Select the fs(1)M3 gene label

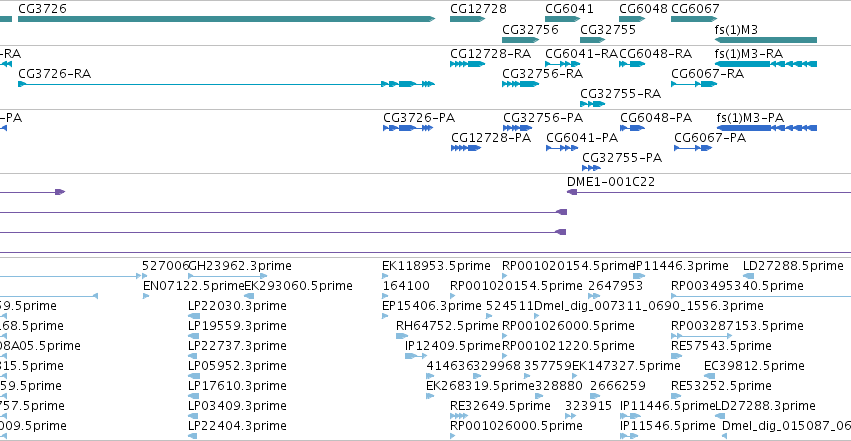(736, 29)
